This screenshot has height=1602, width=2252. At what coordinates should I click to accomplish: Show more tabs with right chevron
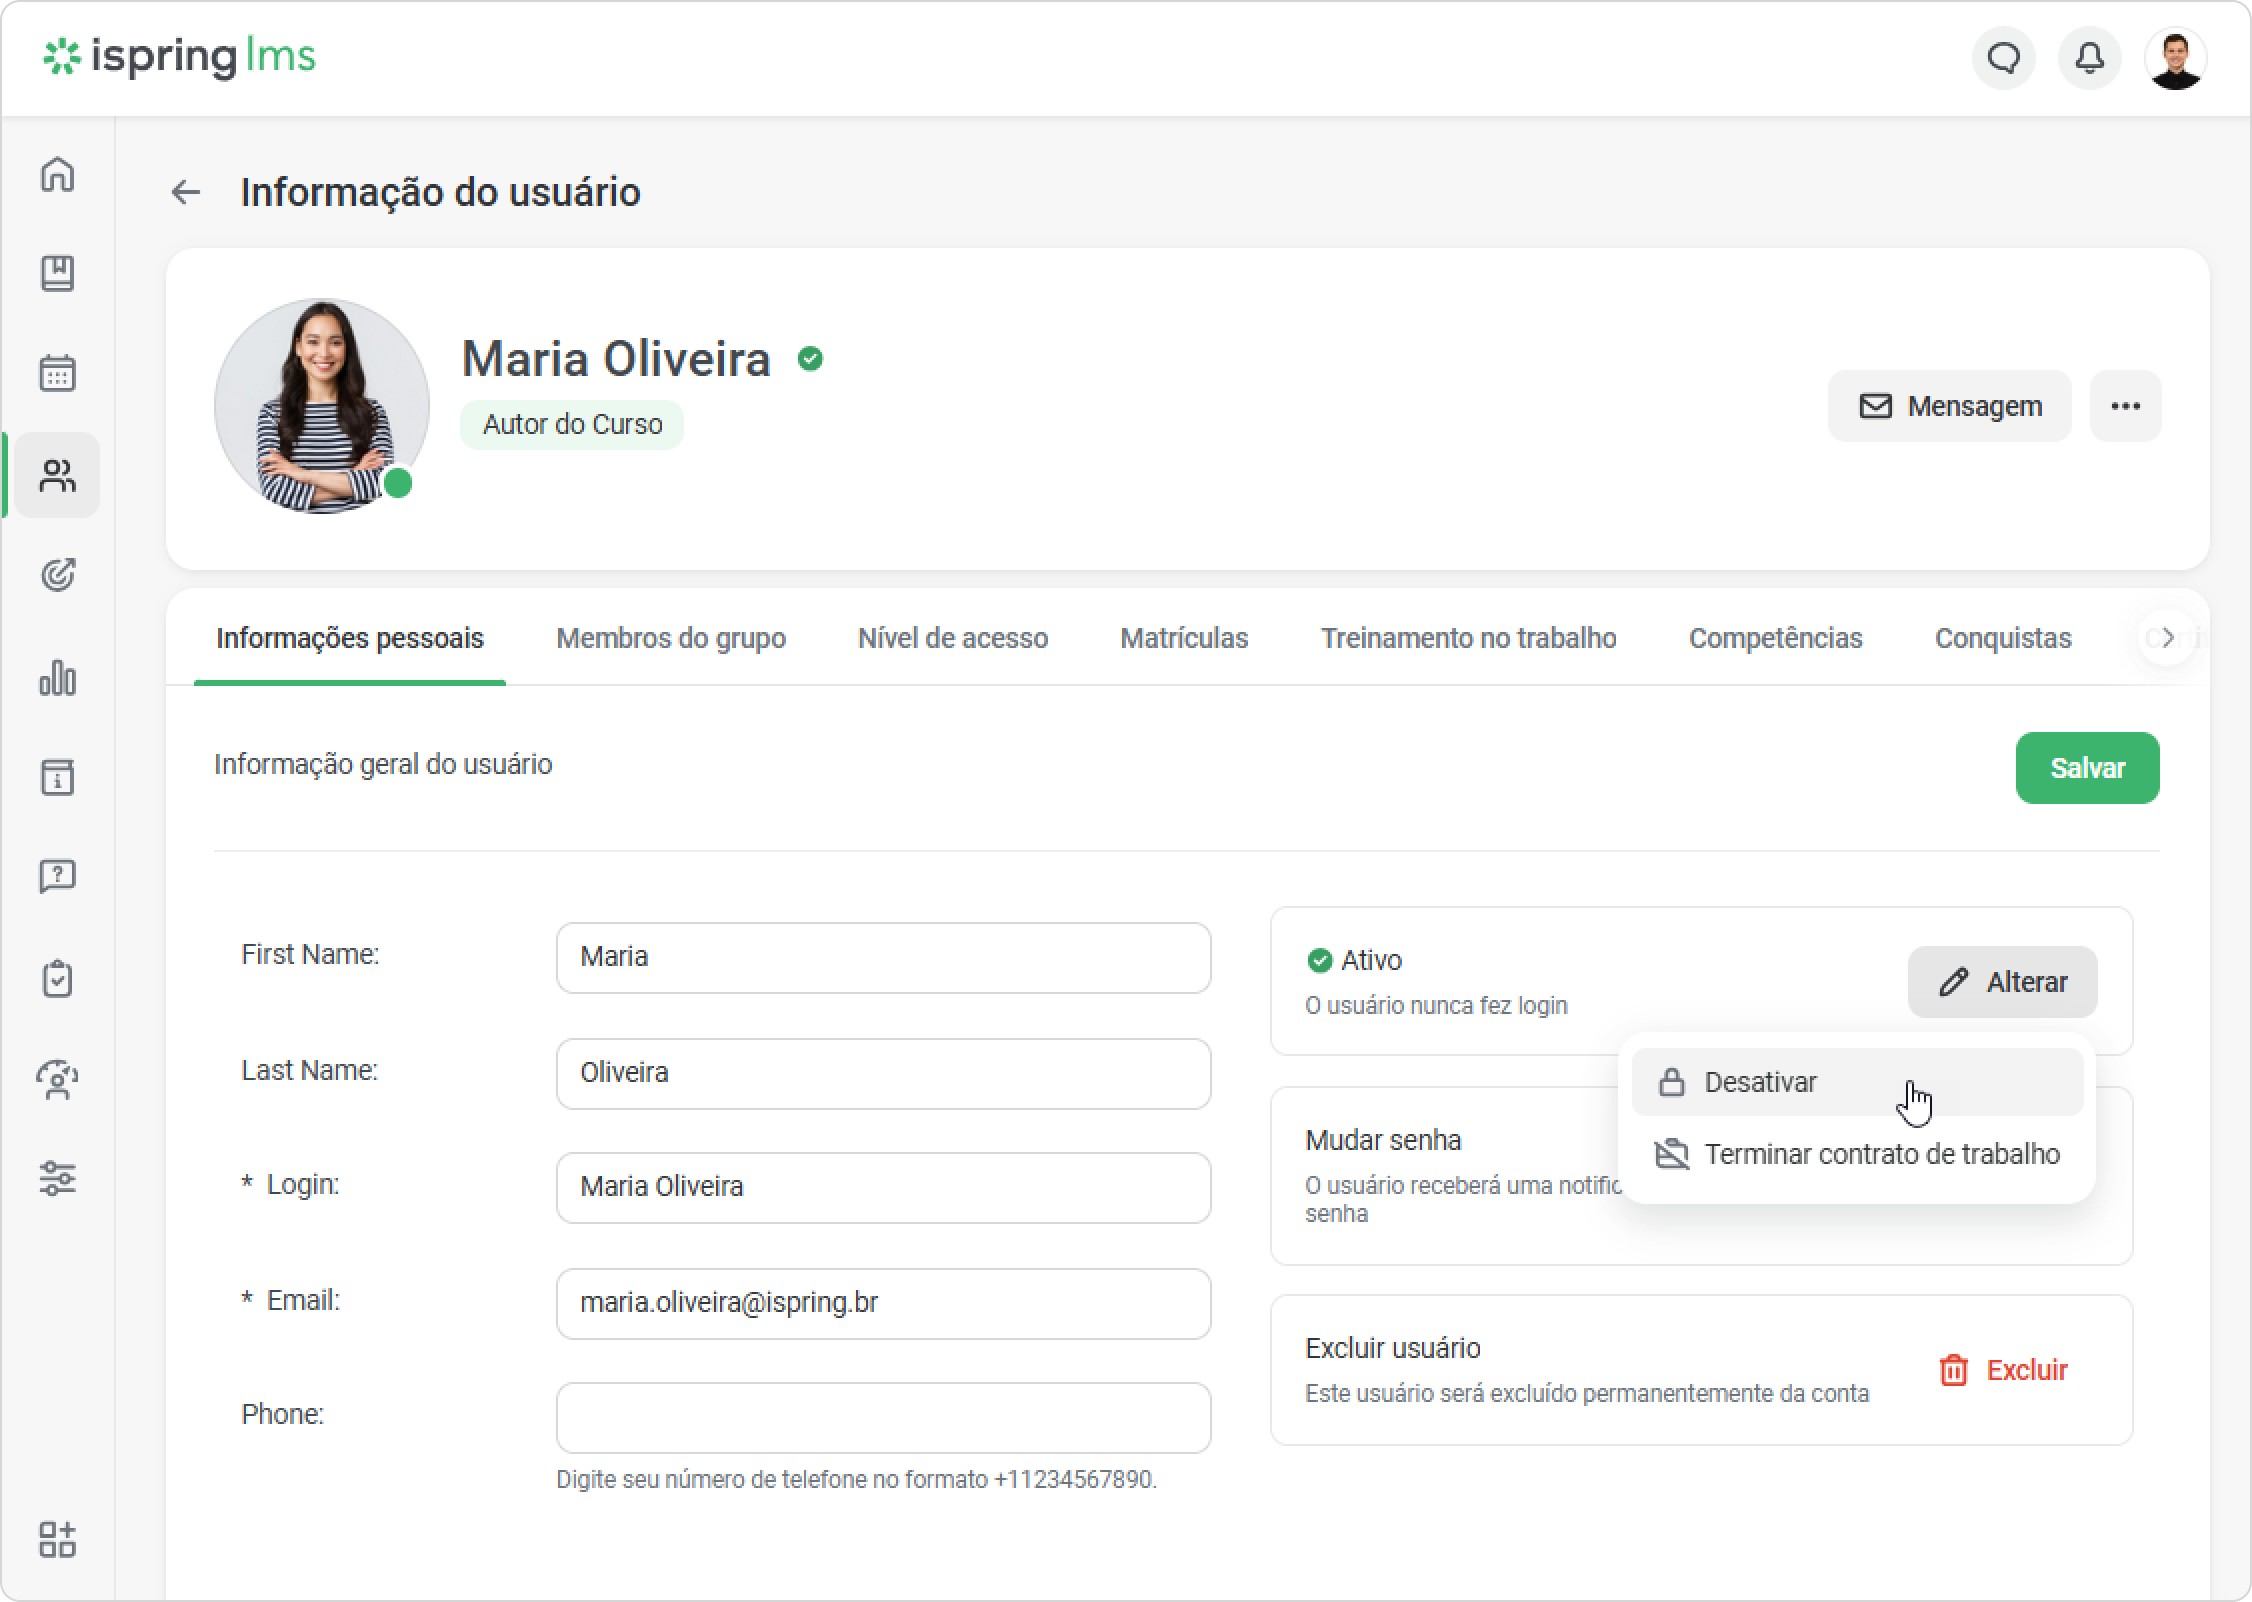2167,638
